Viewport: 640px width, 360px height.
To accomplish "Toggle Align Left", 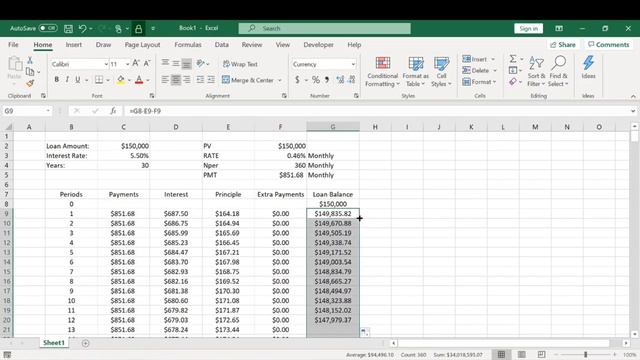I will (x=165, y=80).
